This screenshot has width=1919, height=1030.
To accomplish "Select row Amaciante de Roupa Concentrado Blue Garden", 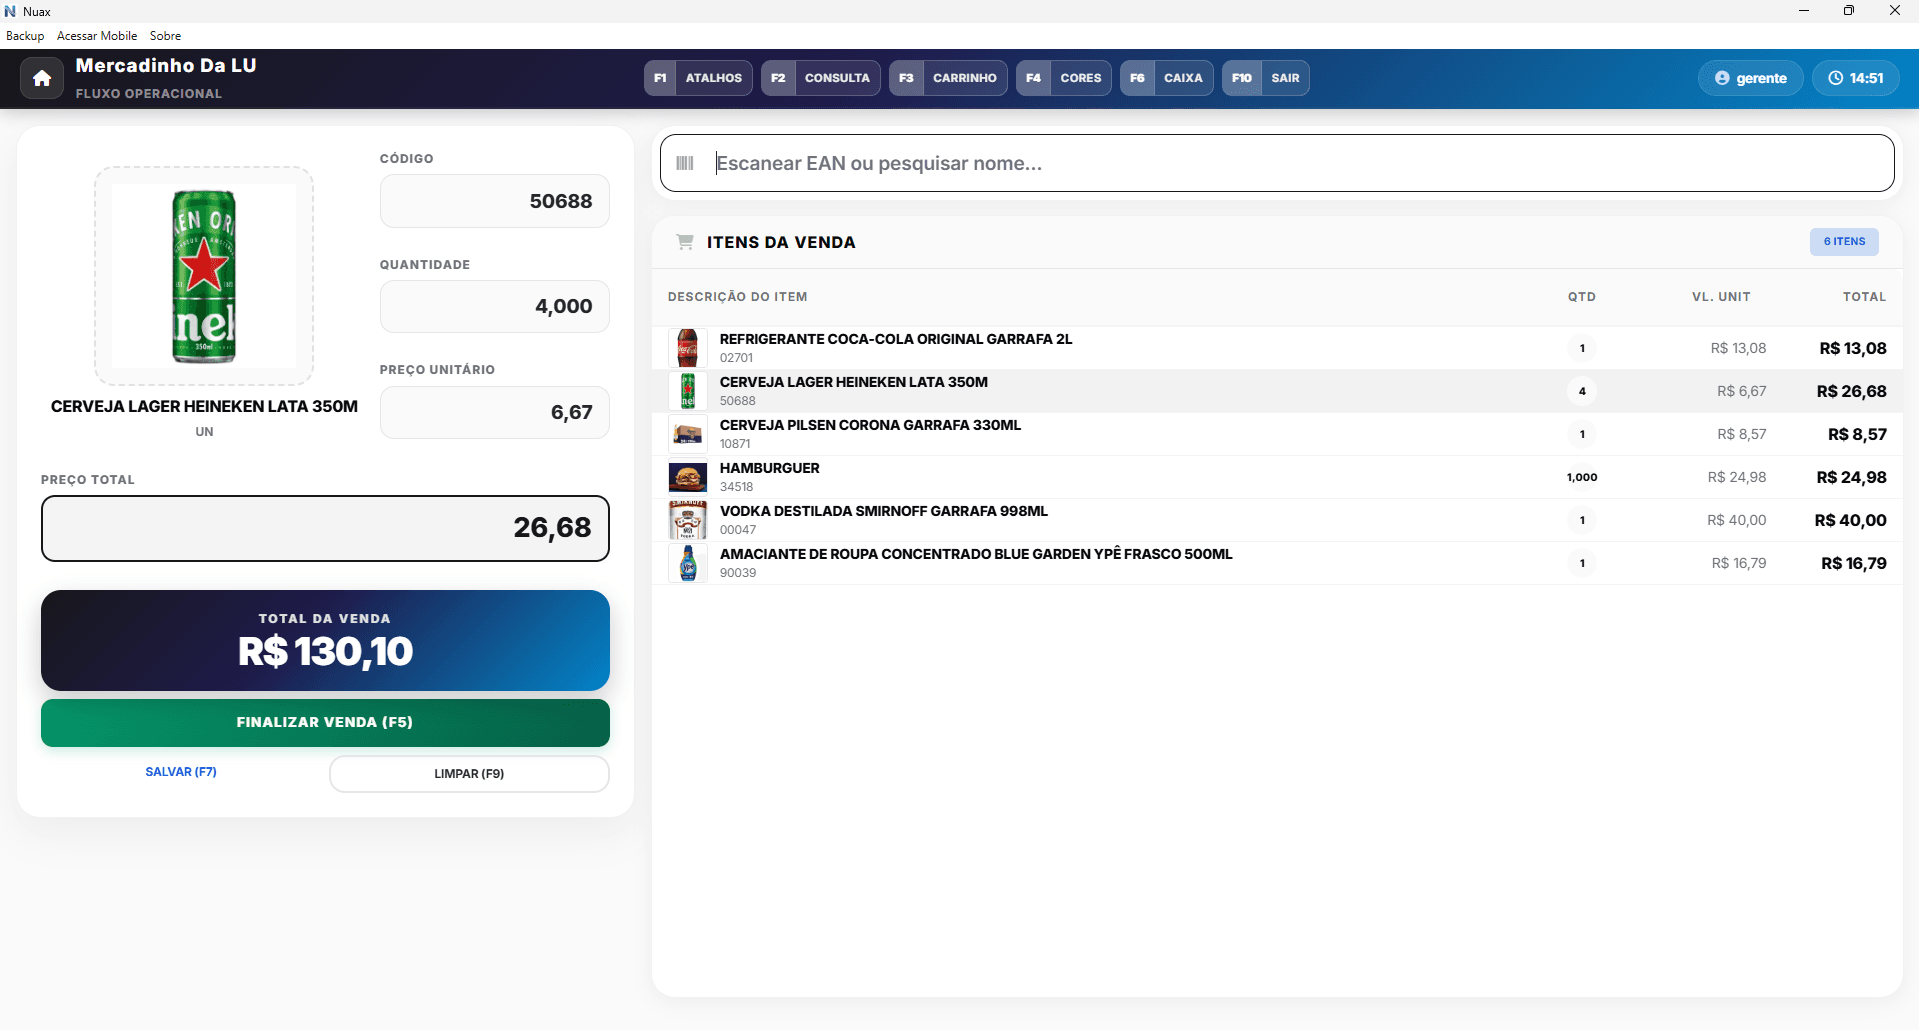I will [1277, 563].
